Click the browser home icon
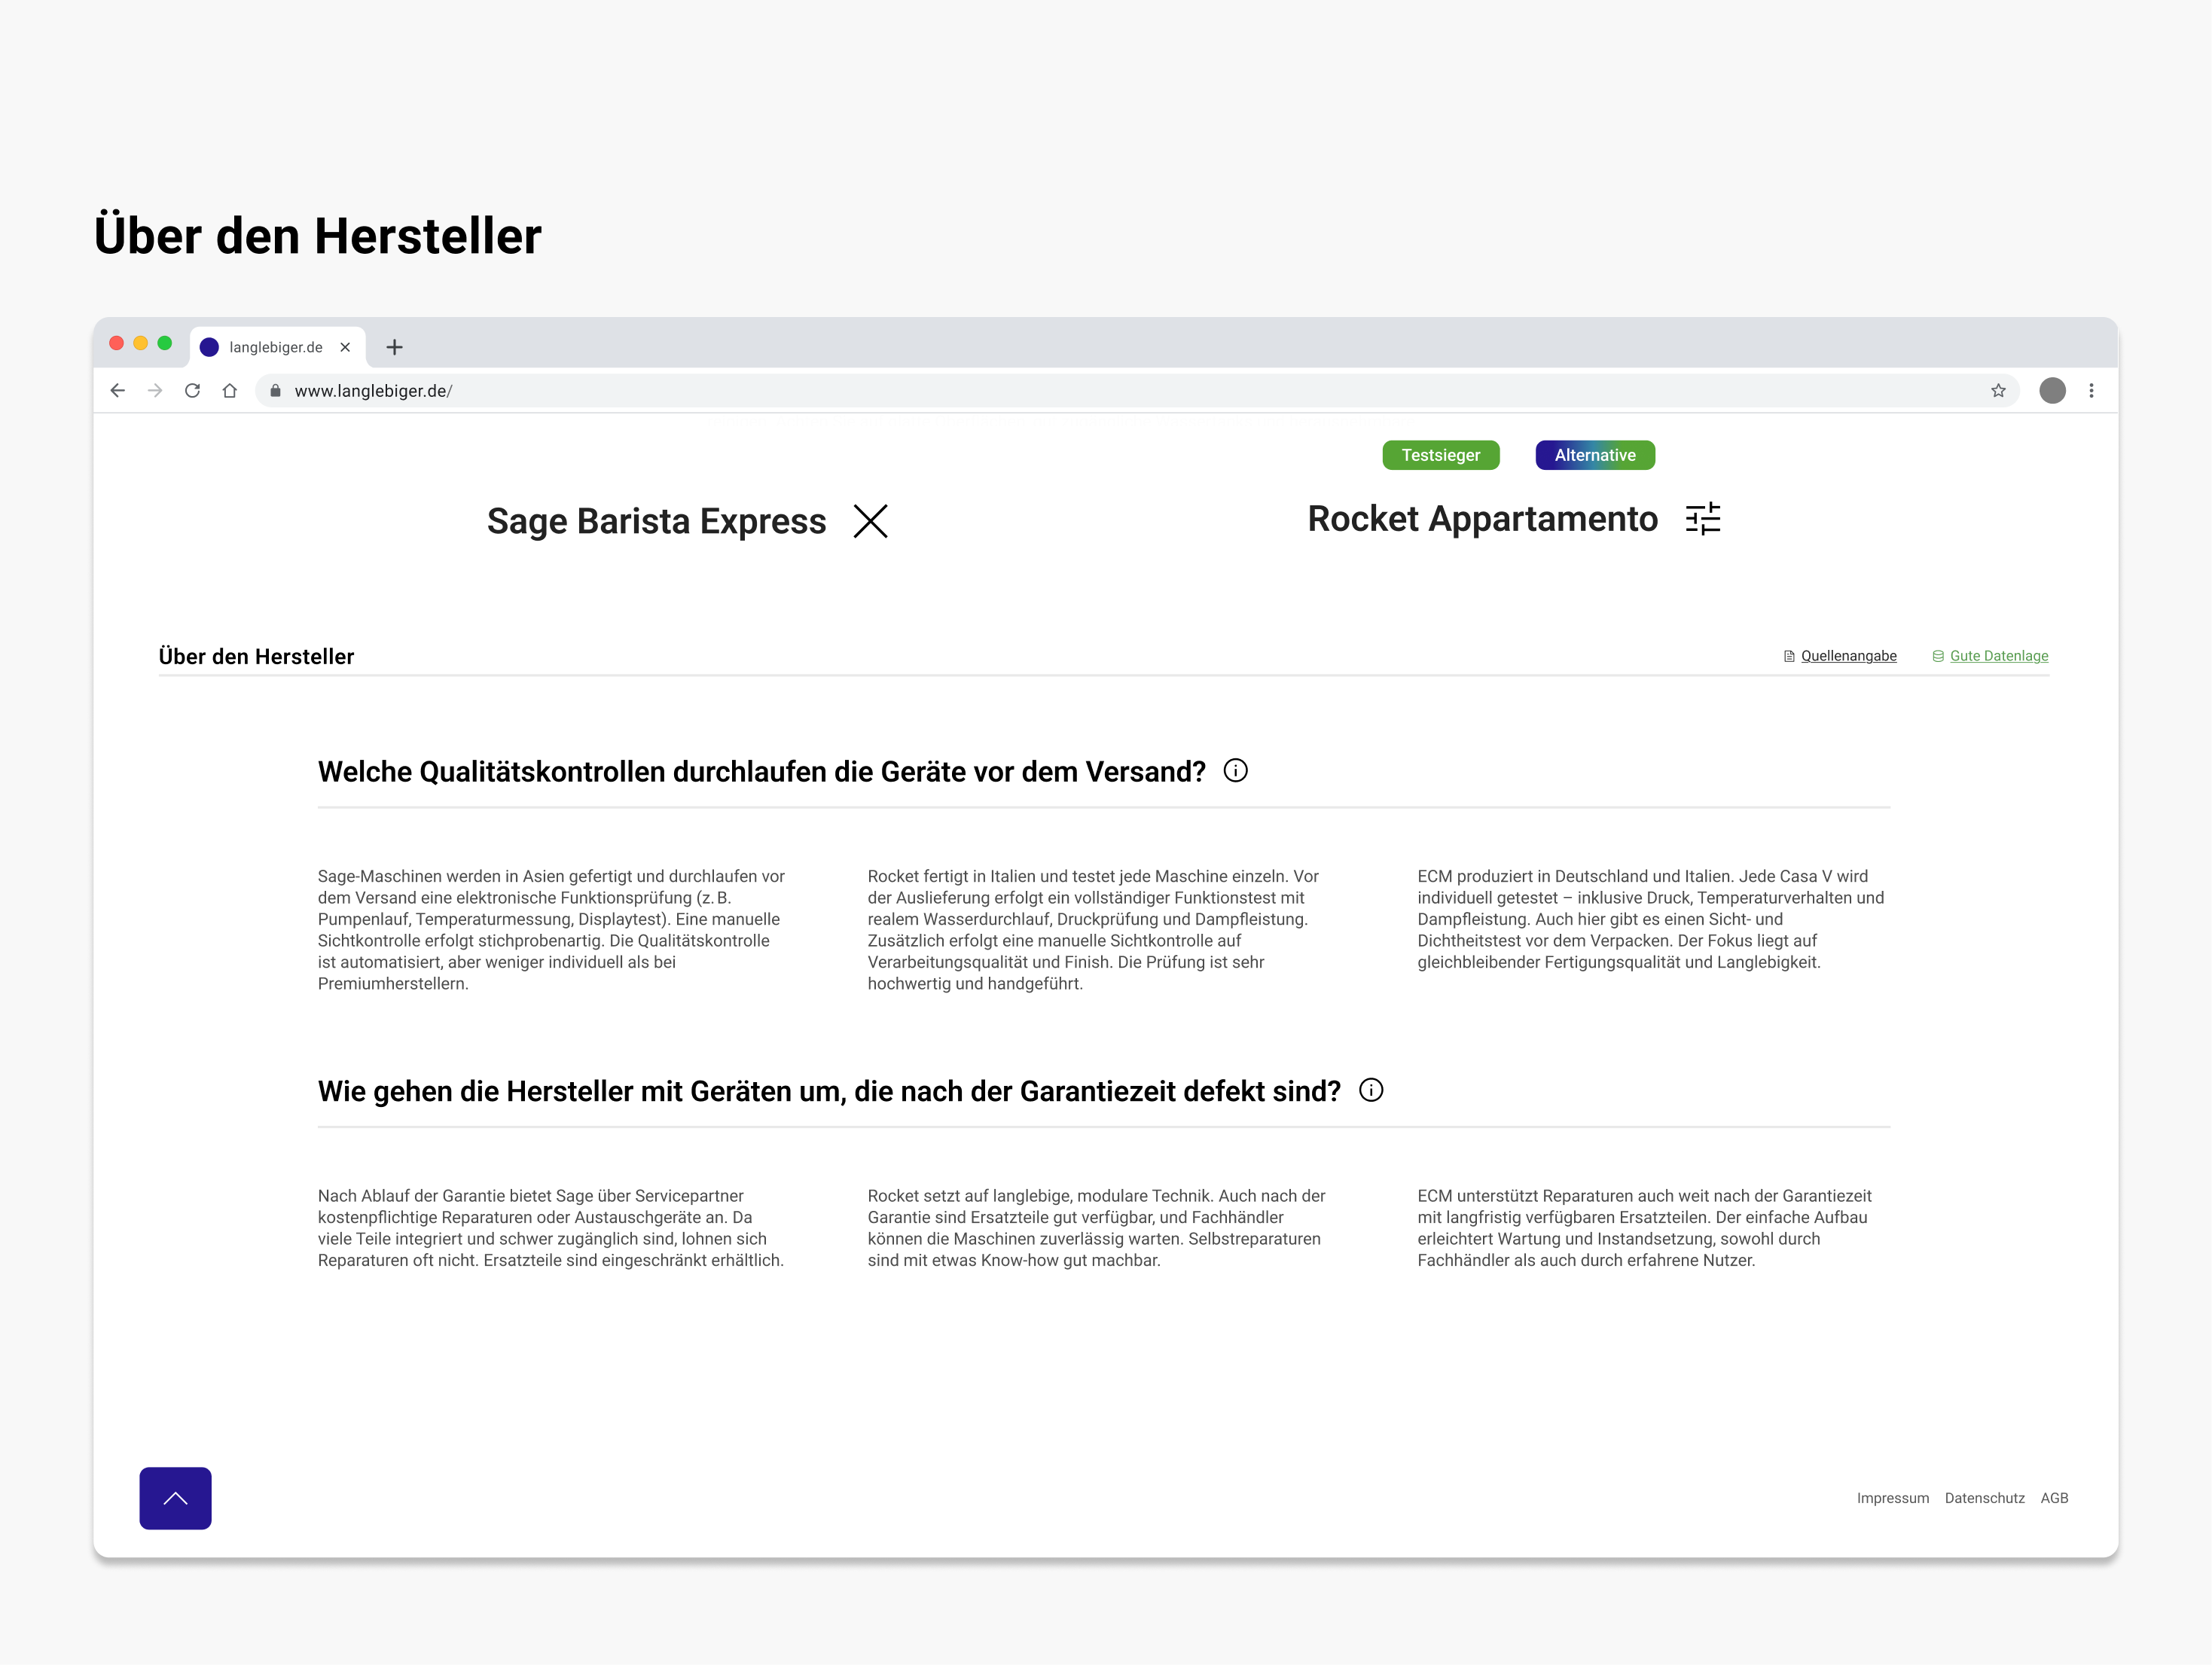 pos(230,391)
